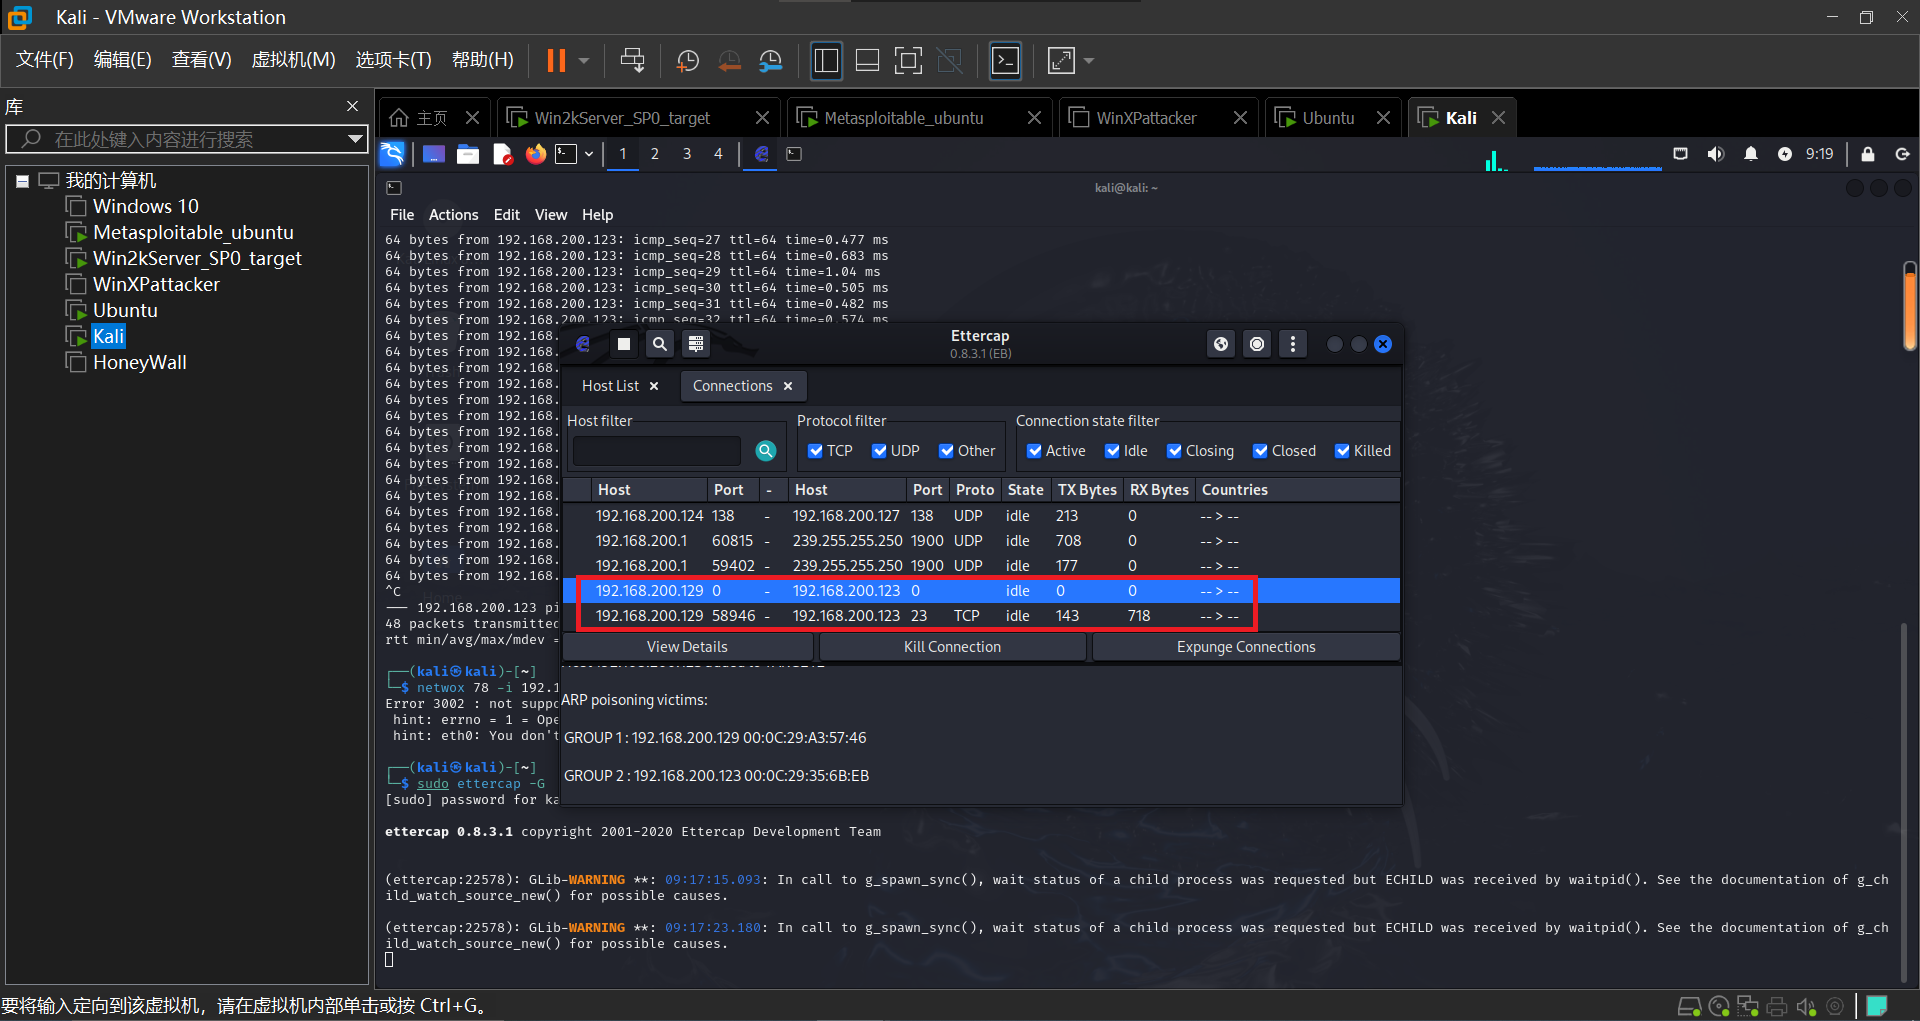Open the Kali applications menu icon
This screenshot has width=1920, height=1021.
click(x=392, y=154)
